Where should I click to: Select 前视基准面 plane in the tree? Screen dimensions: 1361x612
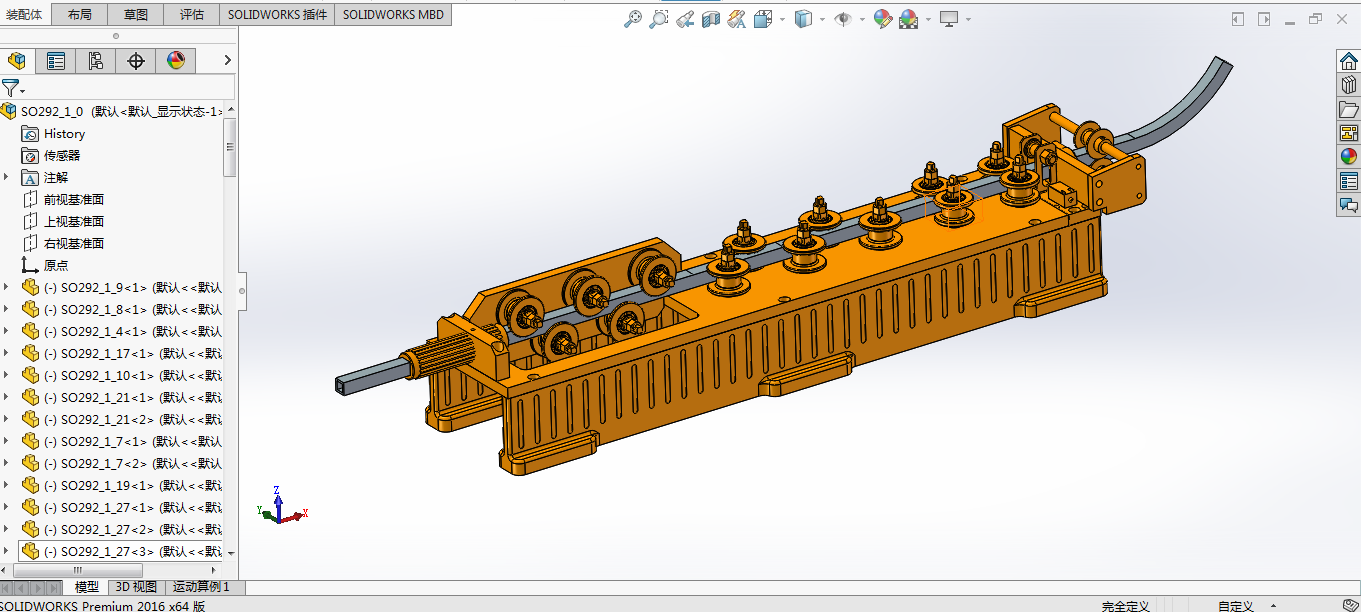click(x=74, y=200)
